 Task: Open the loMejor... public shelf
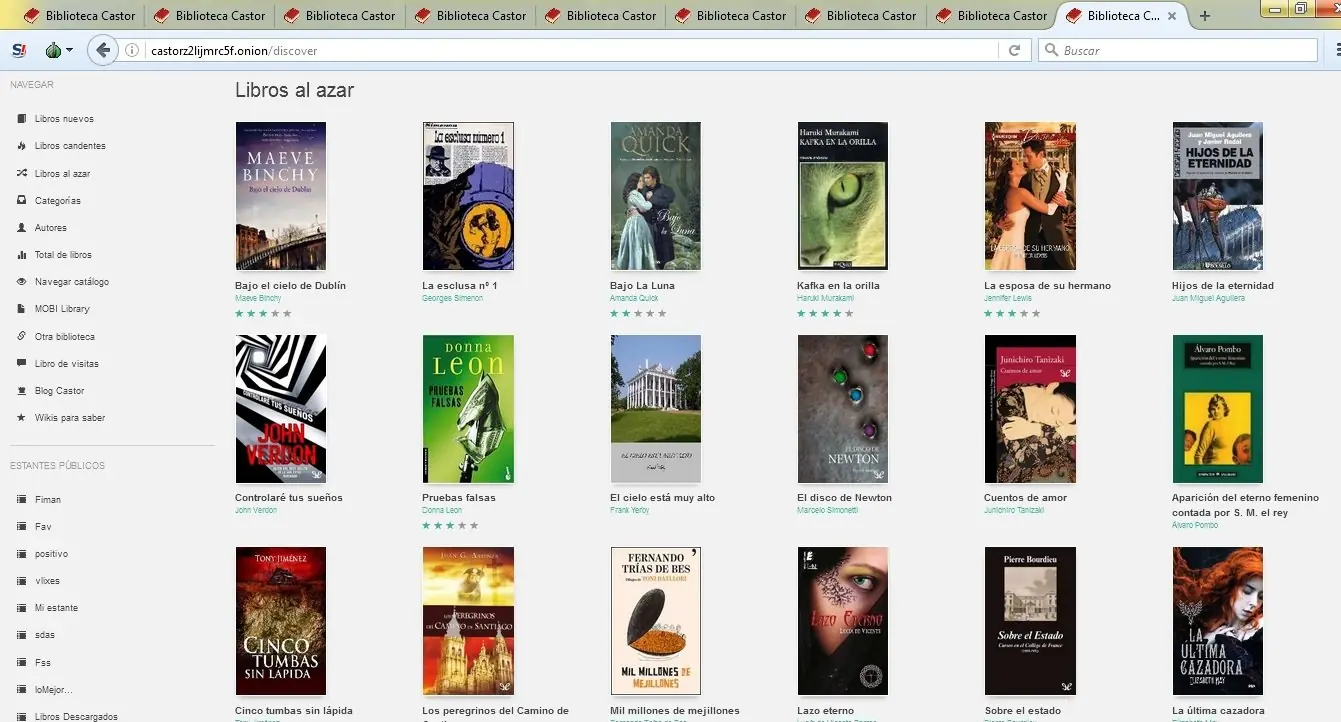[54, 689]
